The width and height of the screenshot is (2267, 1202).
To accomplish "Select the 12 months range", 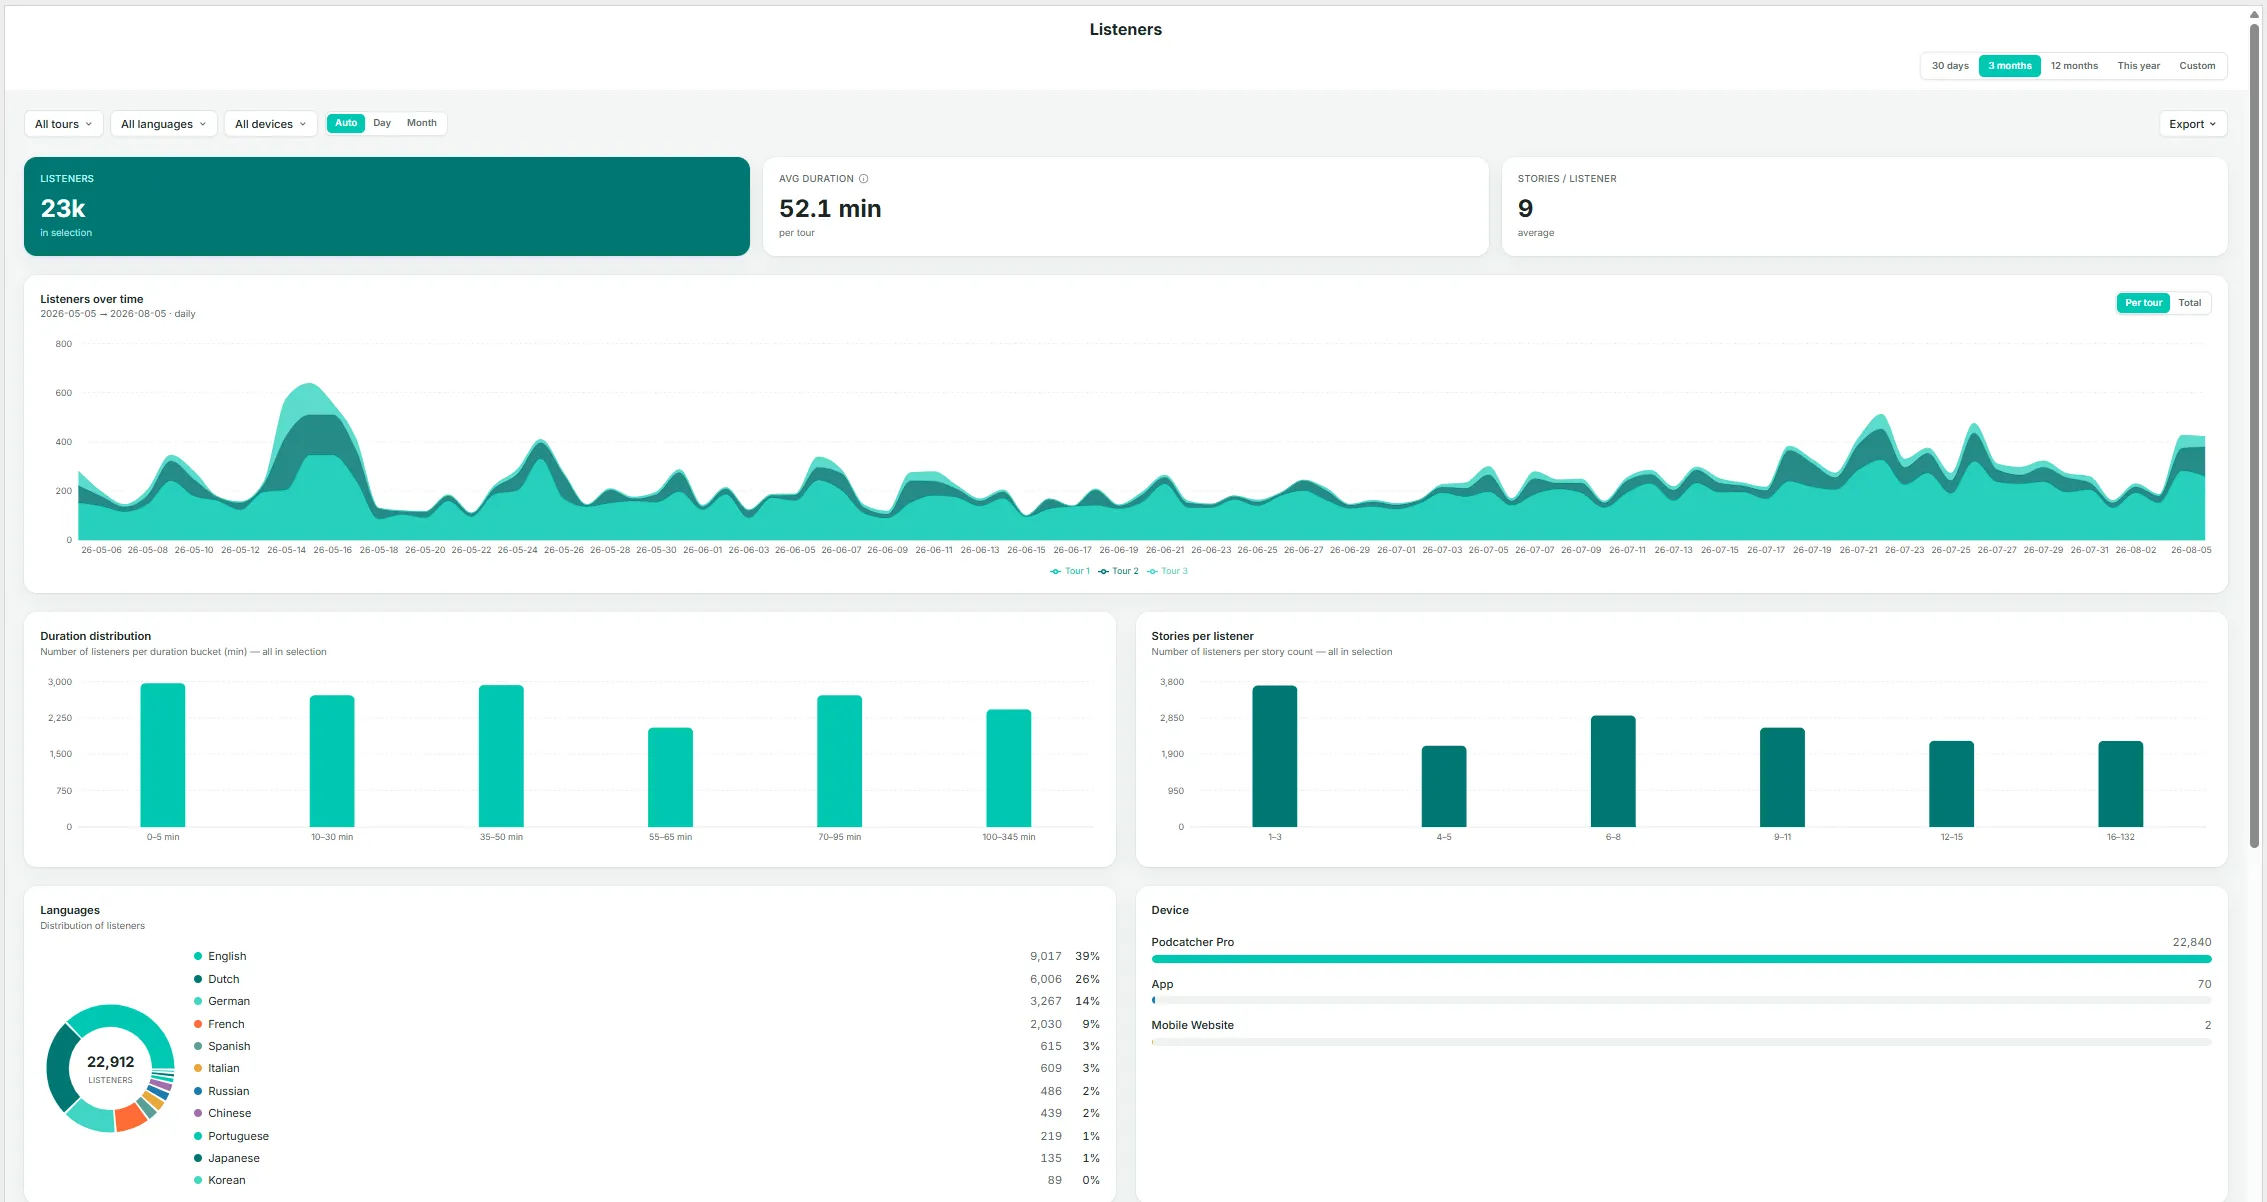I will [x=2074, y=66].
